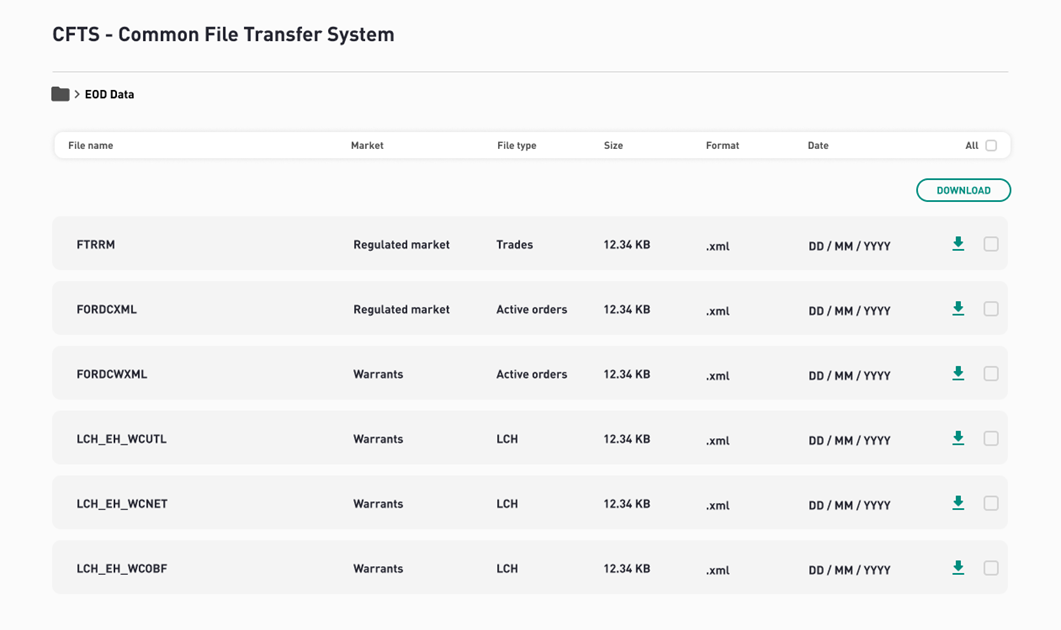The height and width of the screenshot is (630, 1061).
Task: Check the LCH_EH_WCOBF row checkbox
Action: point(991,568)
